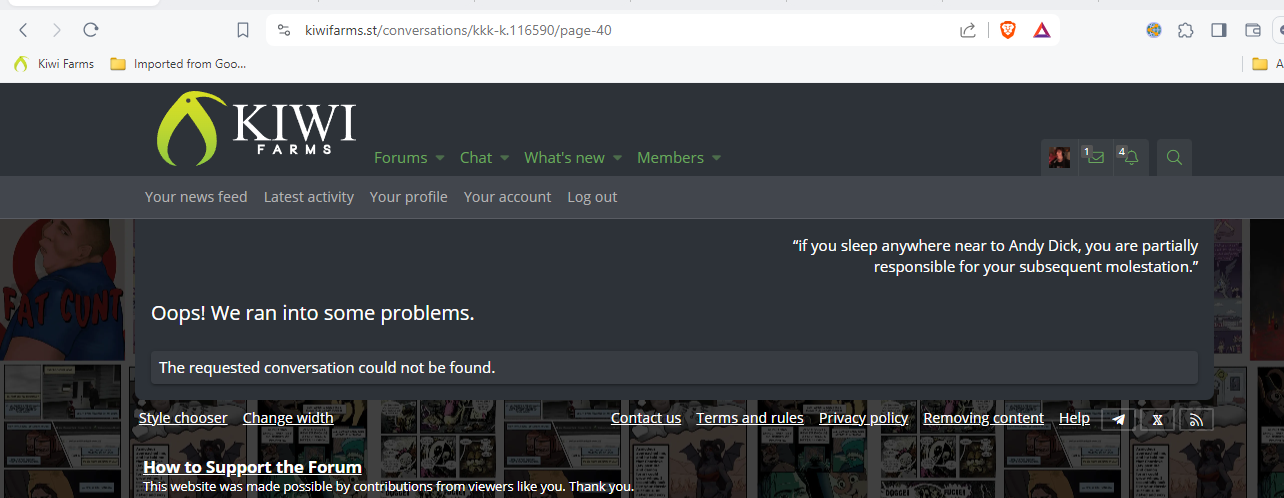Click the Change width link
1284x498 pixels.
point(288,418)
